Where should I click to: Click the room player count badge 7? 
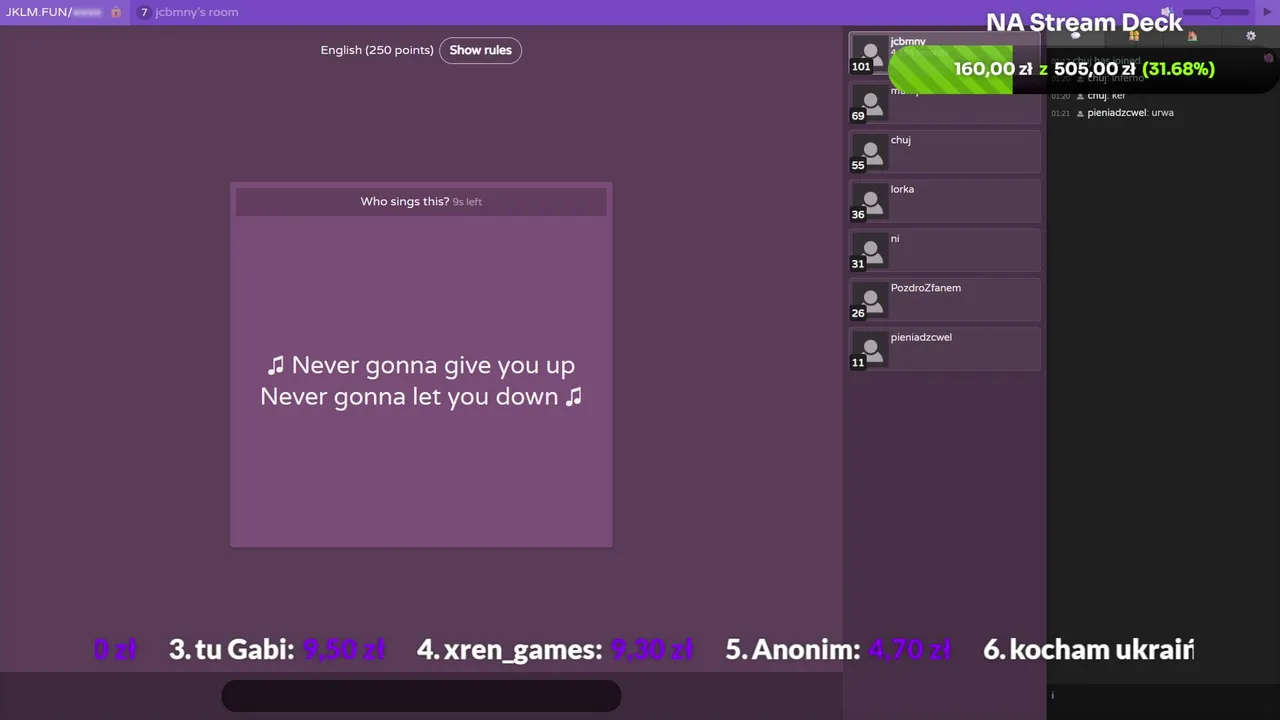[x=145, y=12]
